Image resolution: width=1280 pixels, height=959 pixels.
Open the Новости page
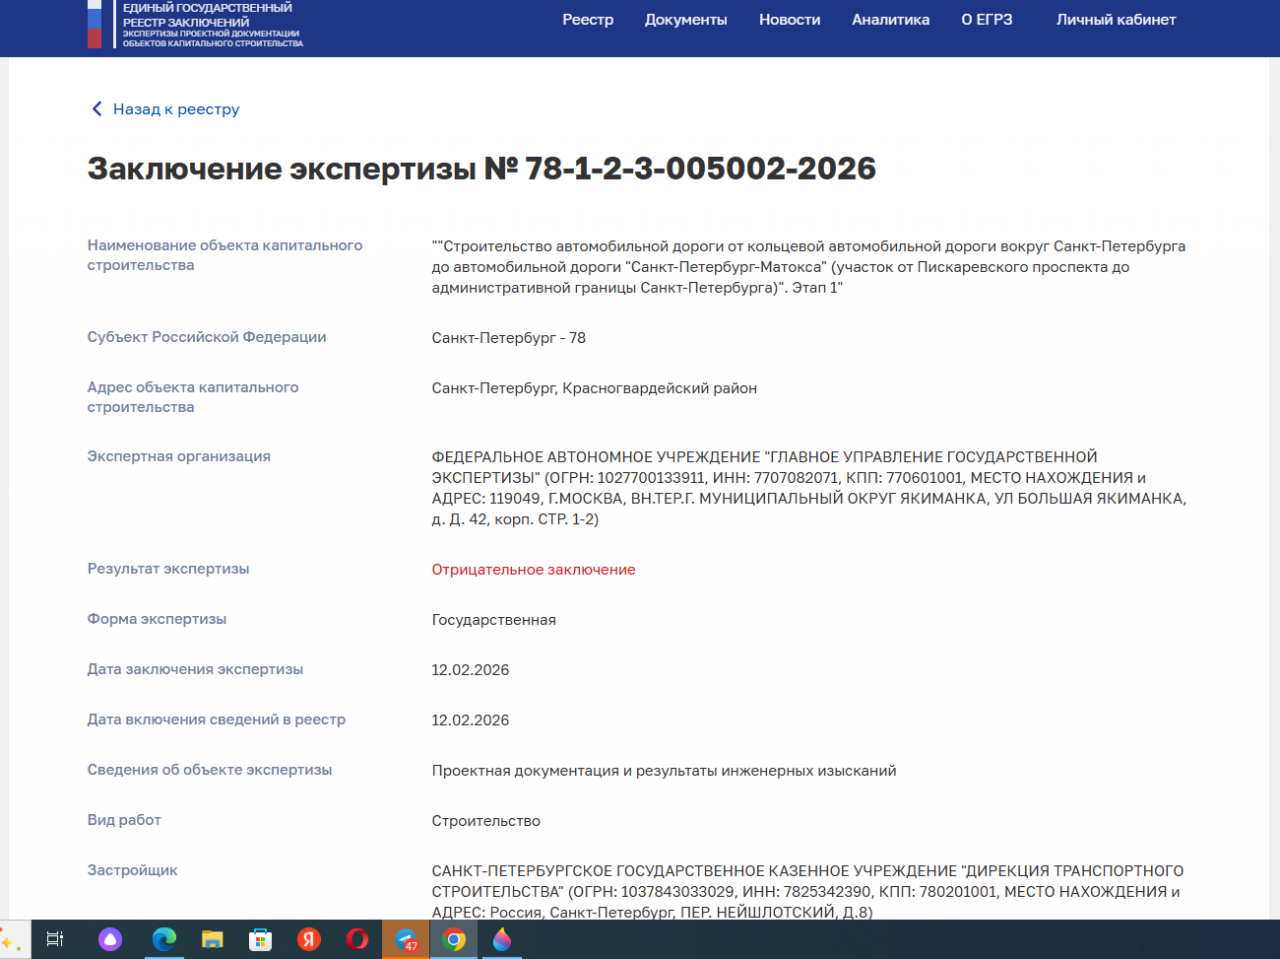(x=789, y=20)
